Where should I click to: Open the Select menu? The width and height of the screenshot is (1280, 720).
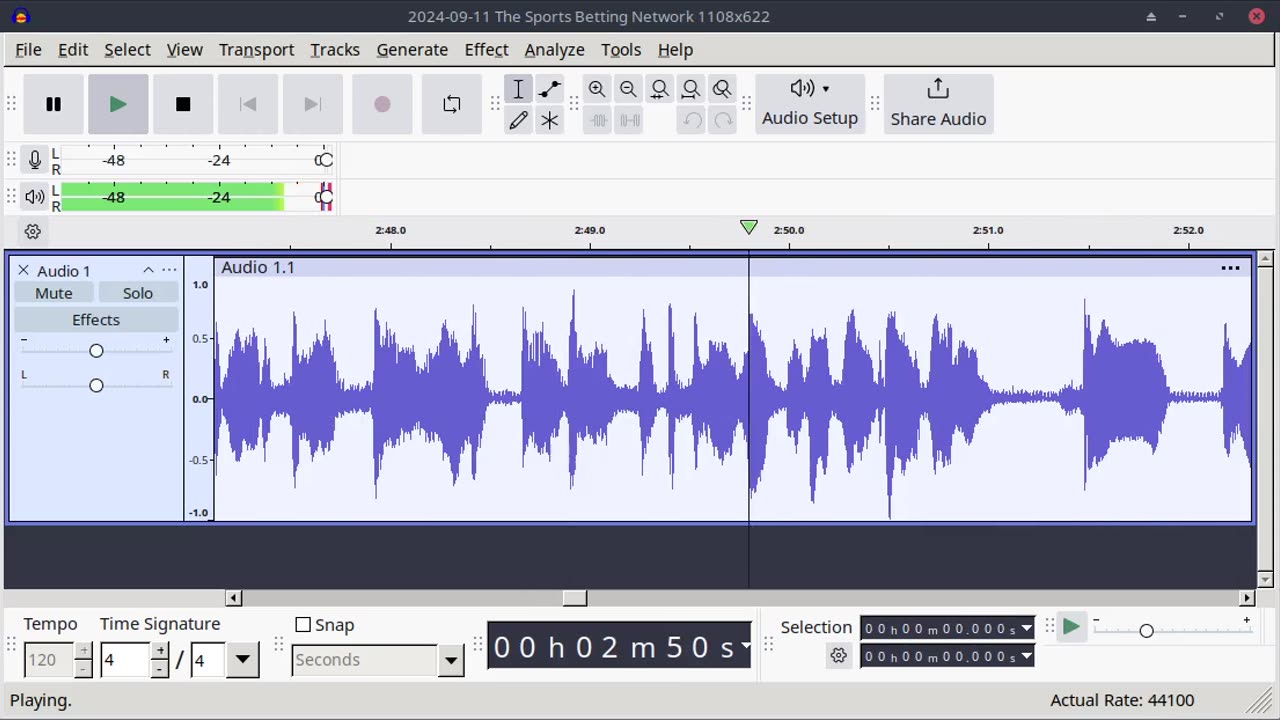(127, 49)
